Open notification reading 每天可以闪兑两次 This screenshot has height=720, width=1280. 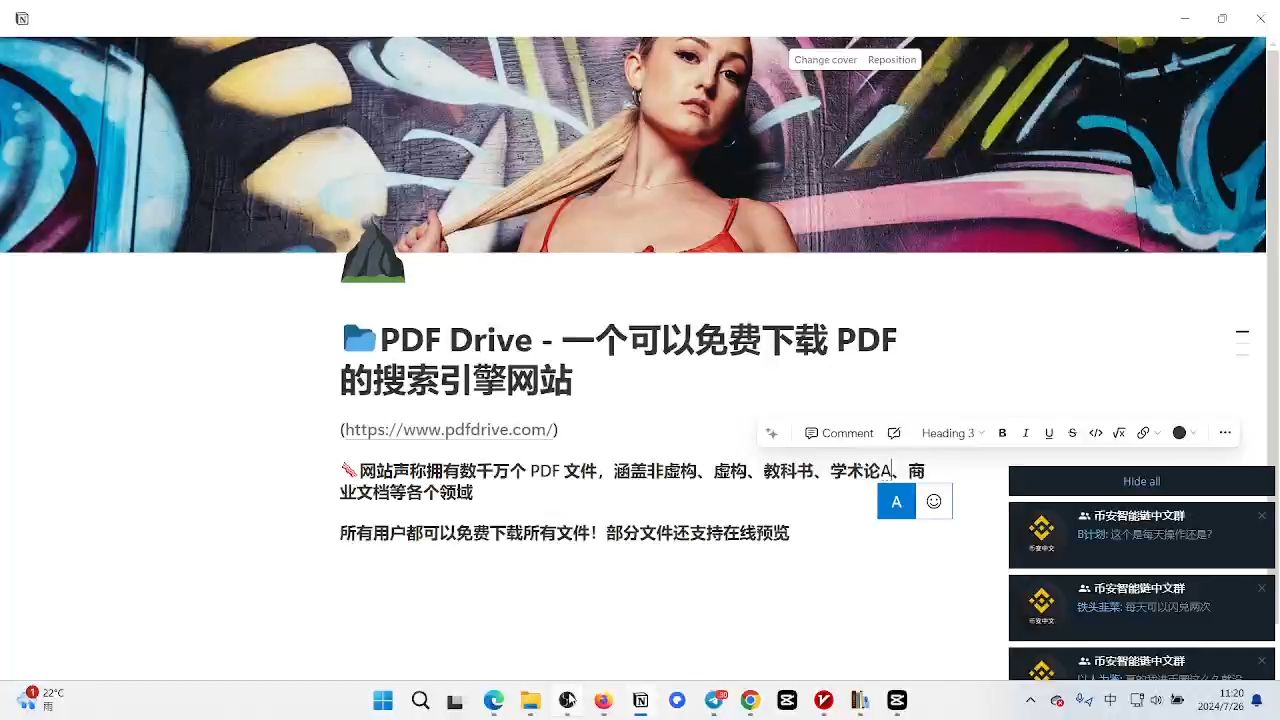(x=1141, y=607)
